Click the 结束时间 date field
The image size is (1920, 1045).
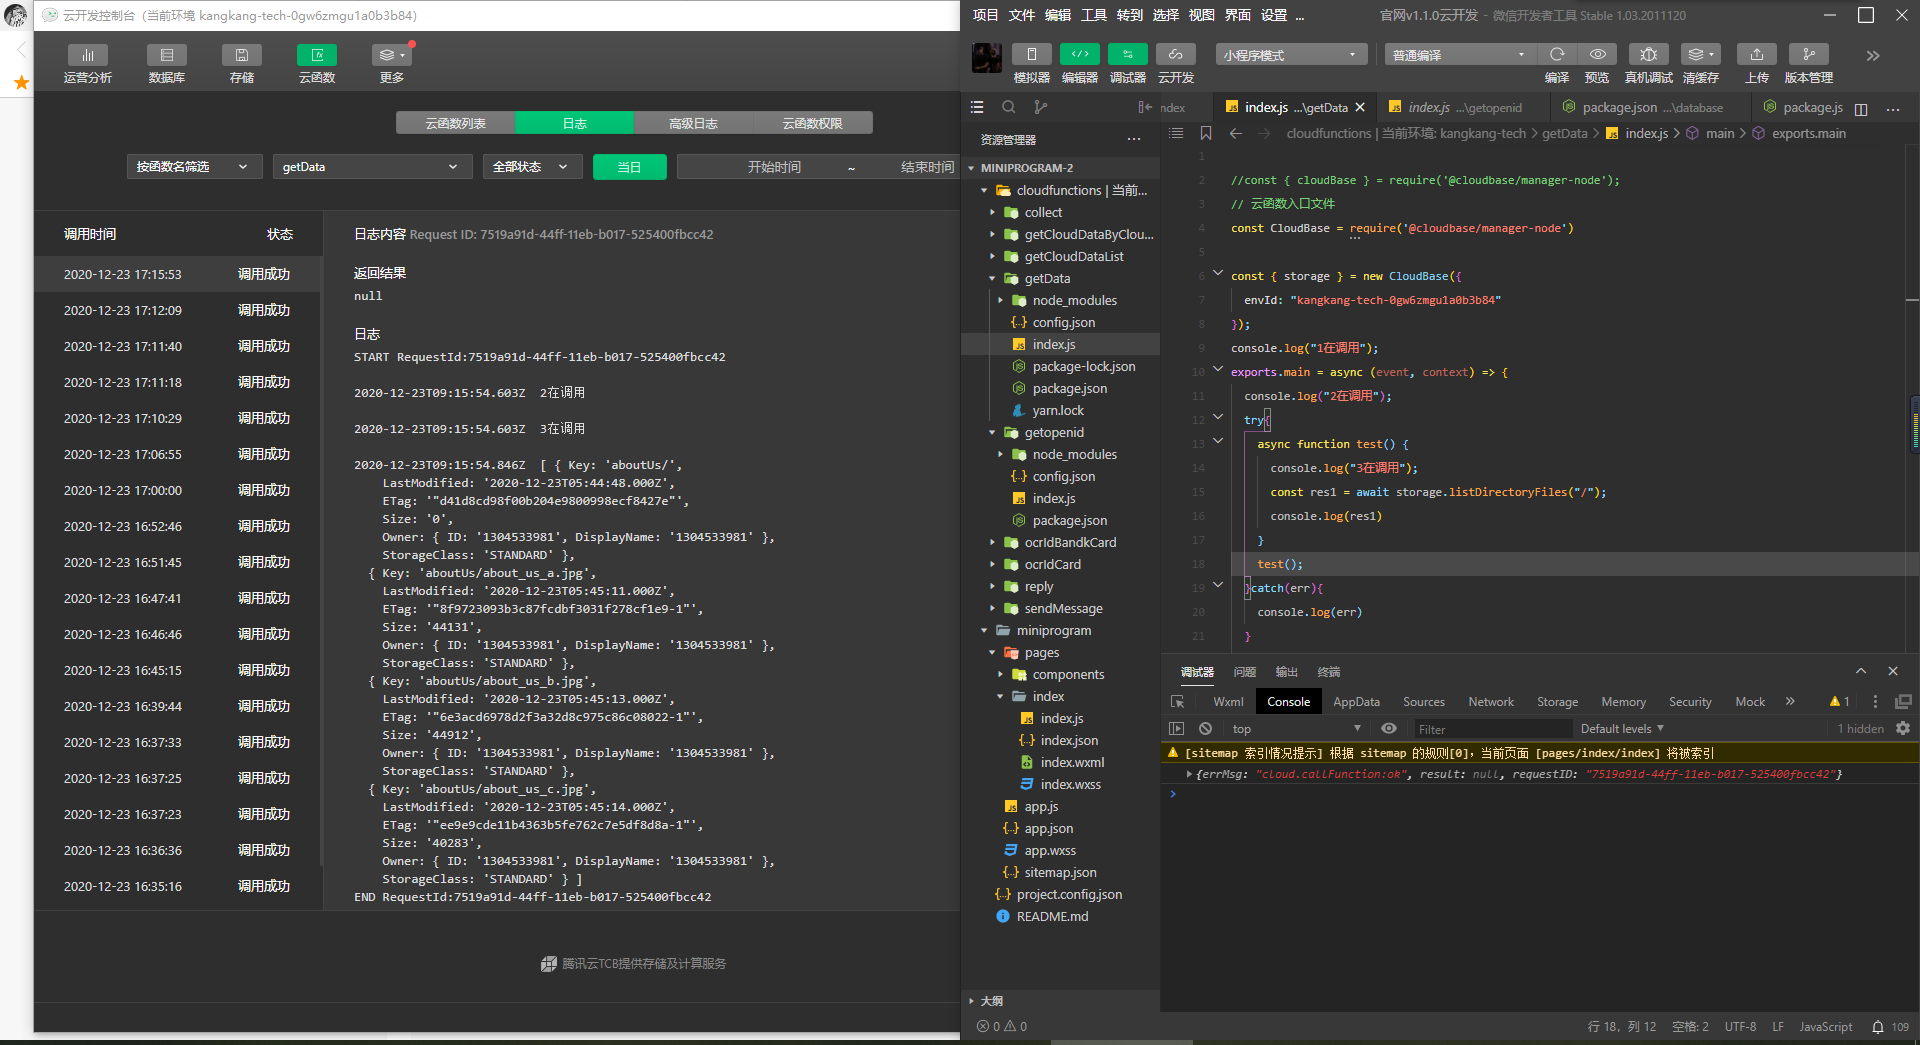click(x=926, y=167)
